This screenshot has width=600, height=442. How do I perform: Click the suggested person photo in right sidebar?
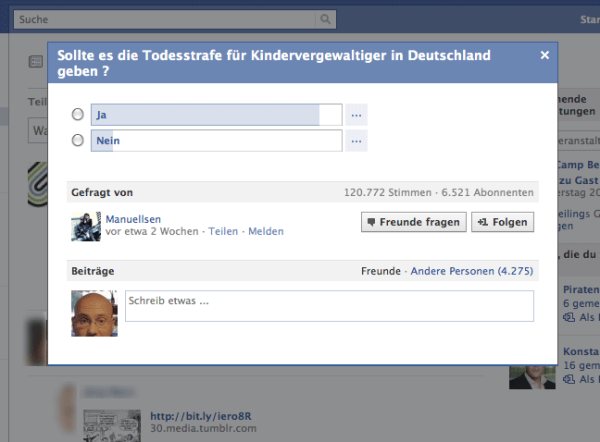532,377
